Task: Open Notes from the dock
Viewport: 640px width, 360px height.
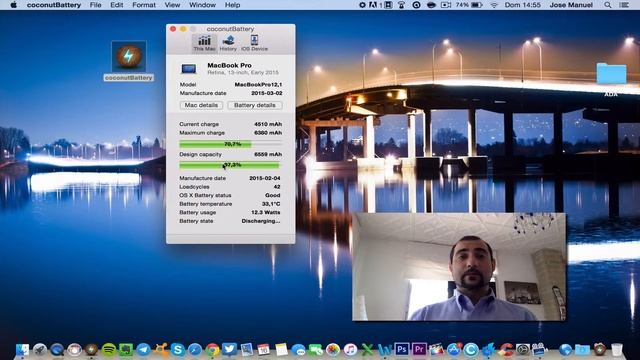Action: [x=281, y=349]
